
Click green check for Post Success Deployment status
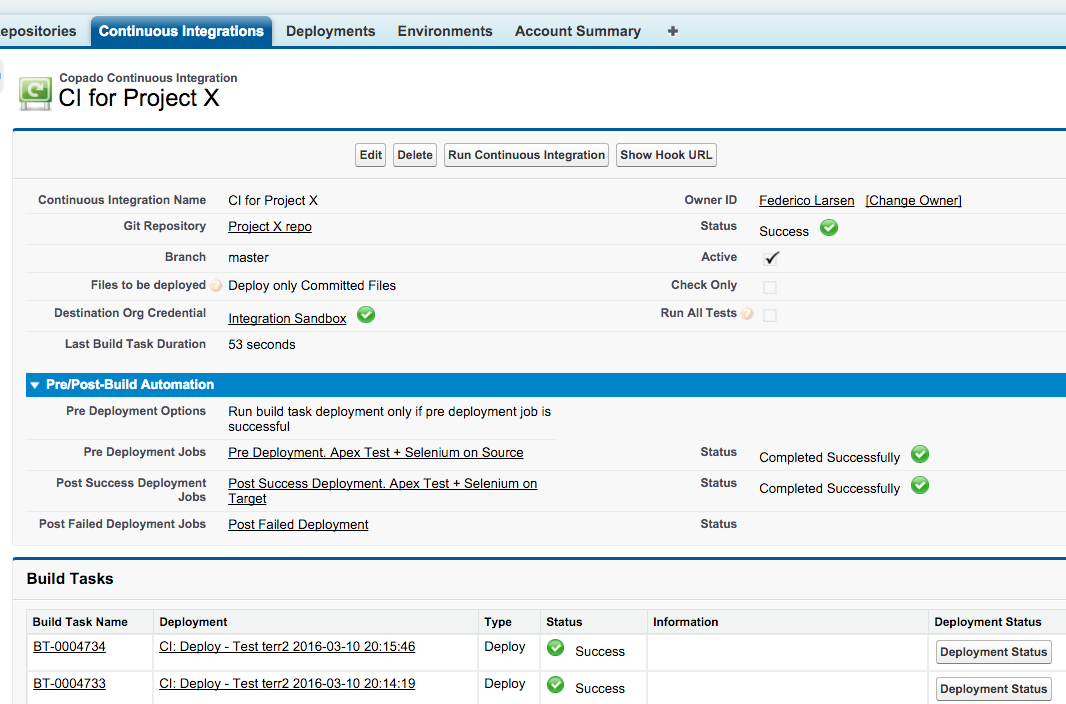[x=920, y=485]
